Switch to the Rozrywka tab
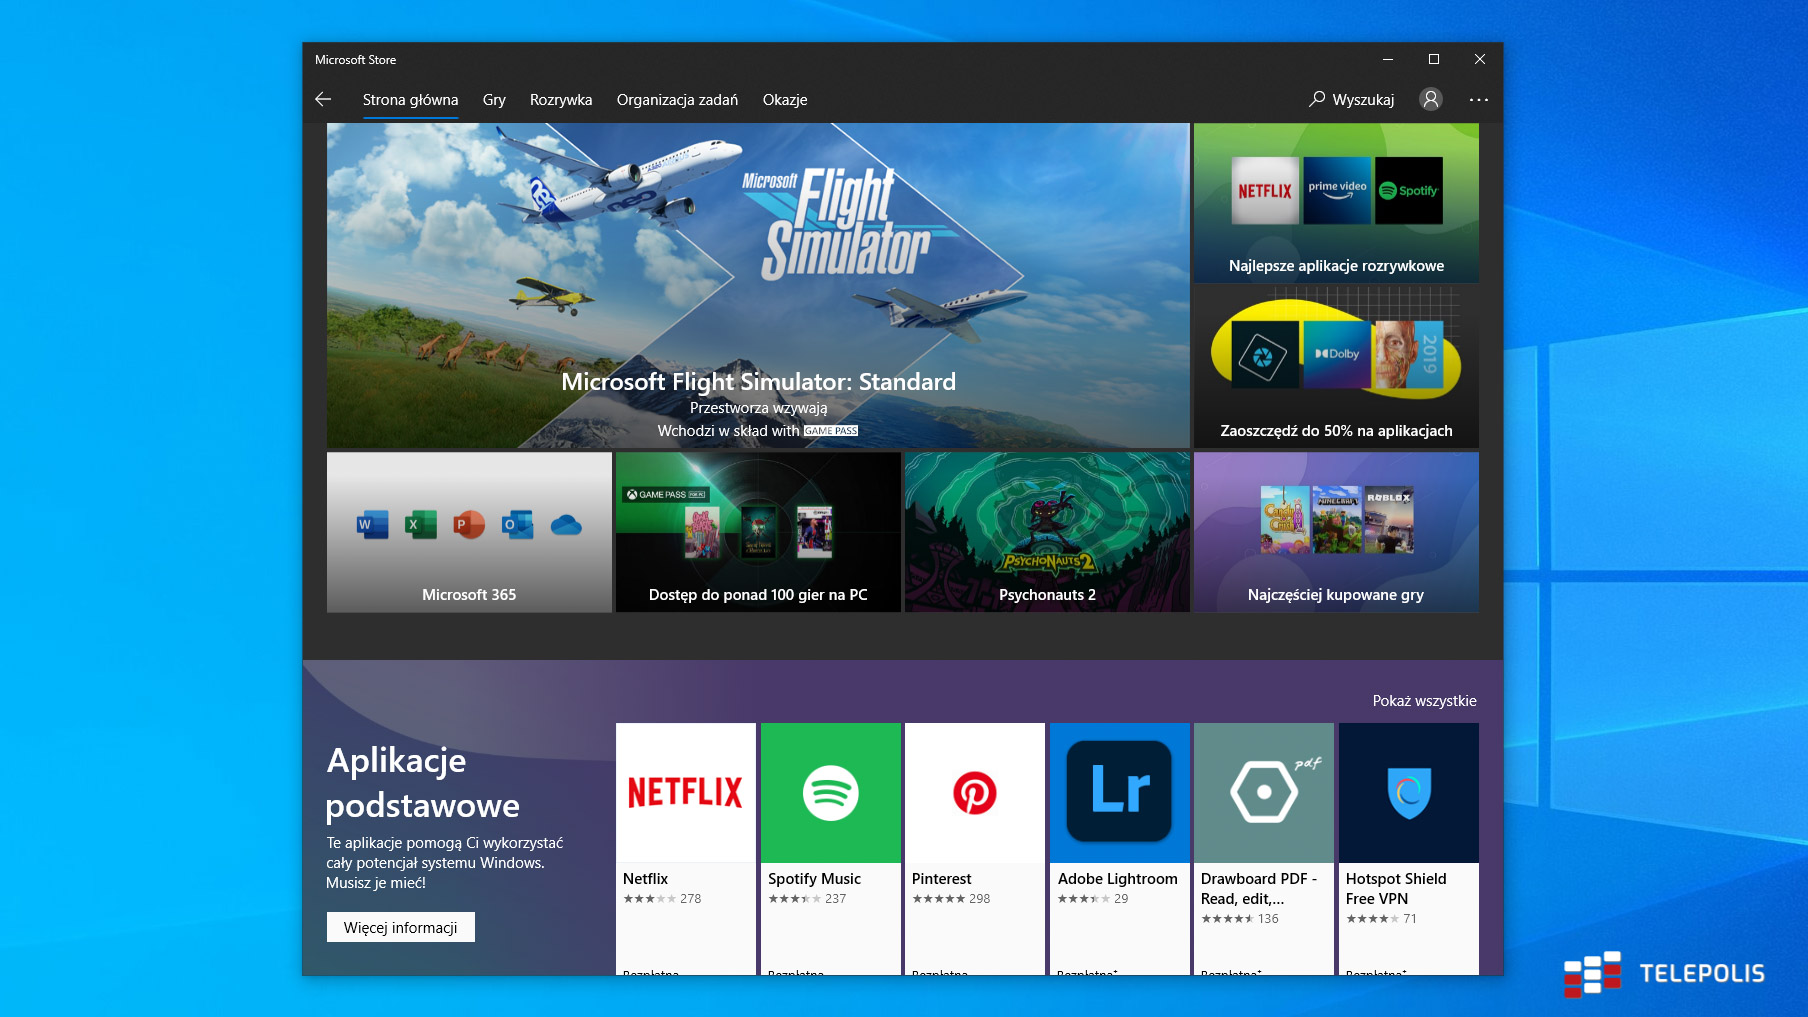Viewport: 1808px width, 1017px height. click(561, 100)
